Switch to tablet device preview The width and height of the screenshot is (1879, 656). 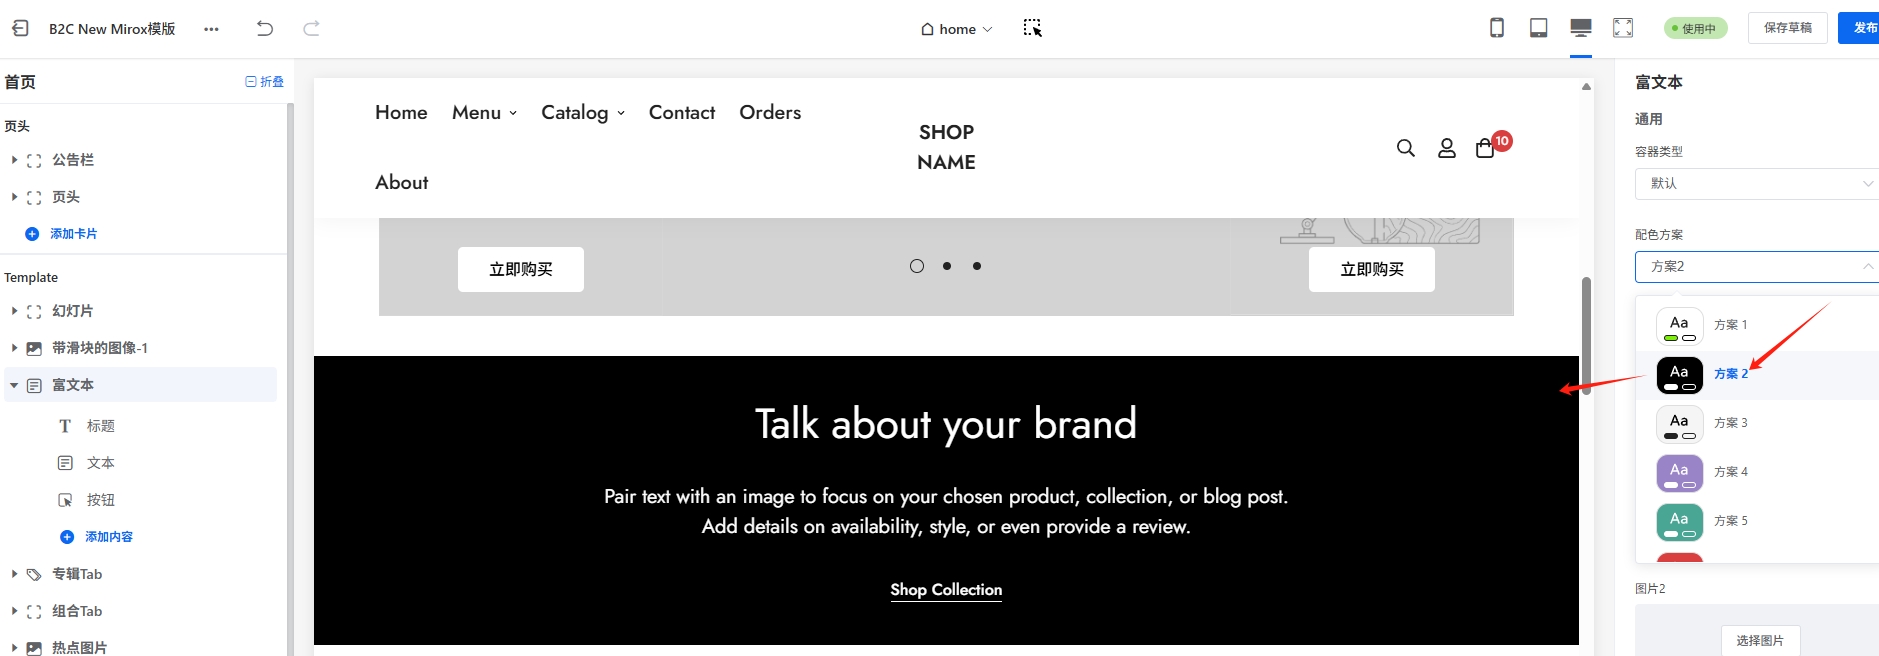(1539, 28)
